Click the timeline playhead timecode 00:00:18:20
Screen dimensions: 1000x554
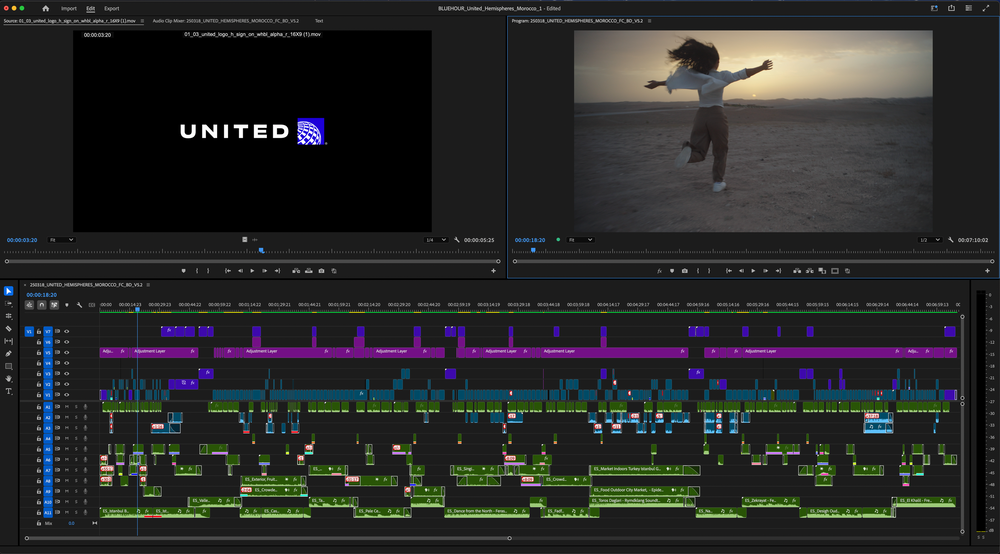[x=41, y=295]
